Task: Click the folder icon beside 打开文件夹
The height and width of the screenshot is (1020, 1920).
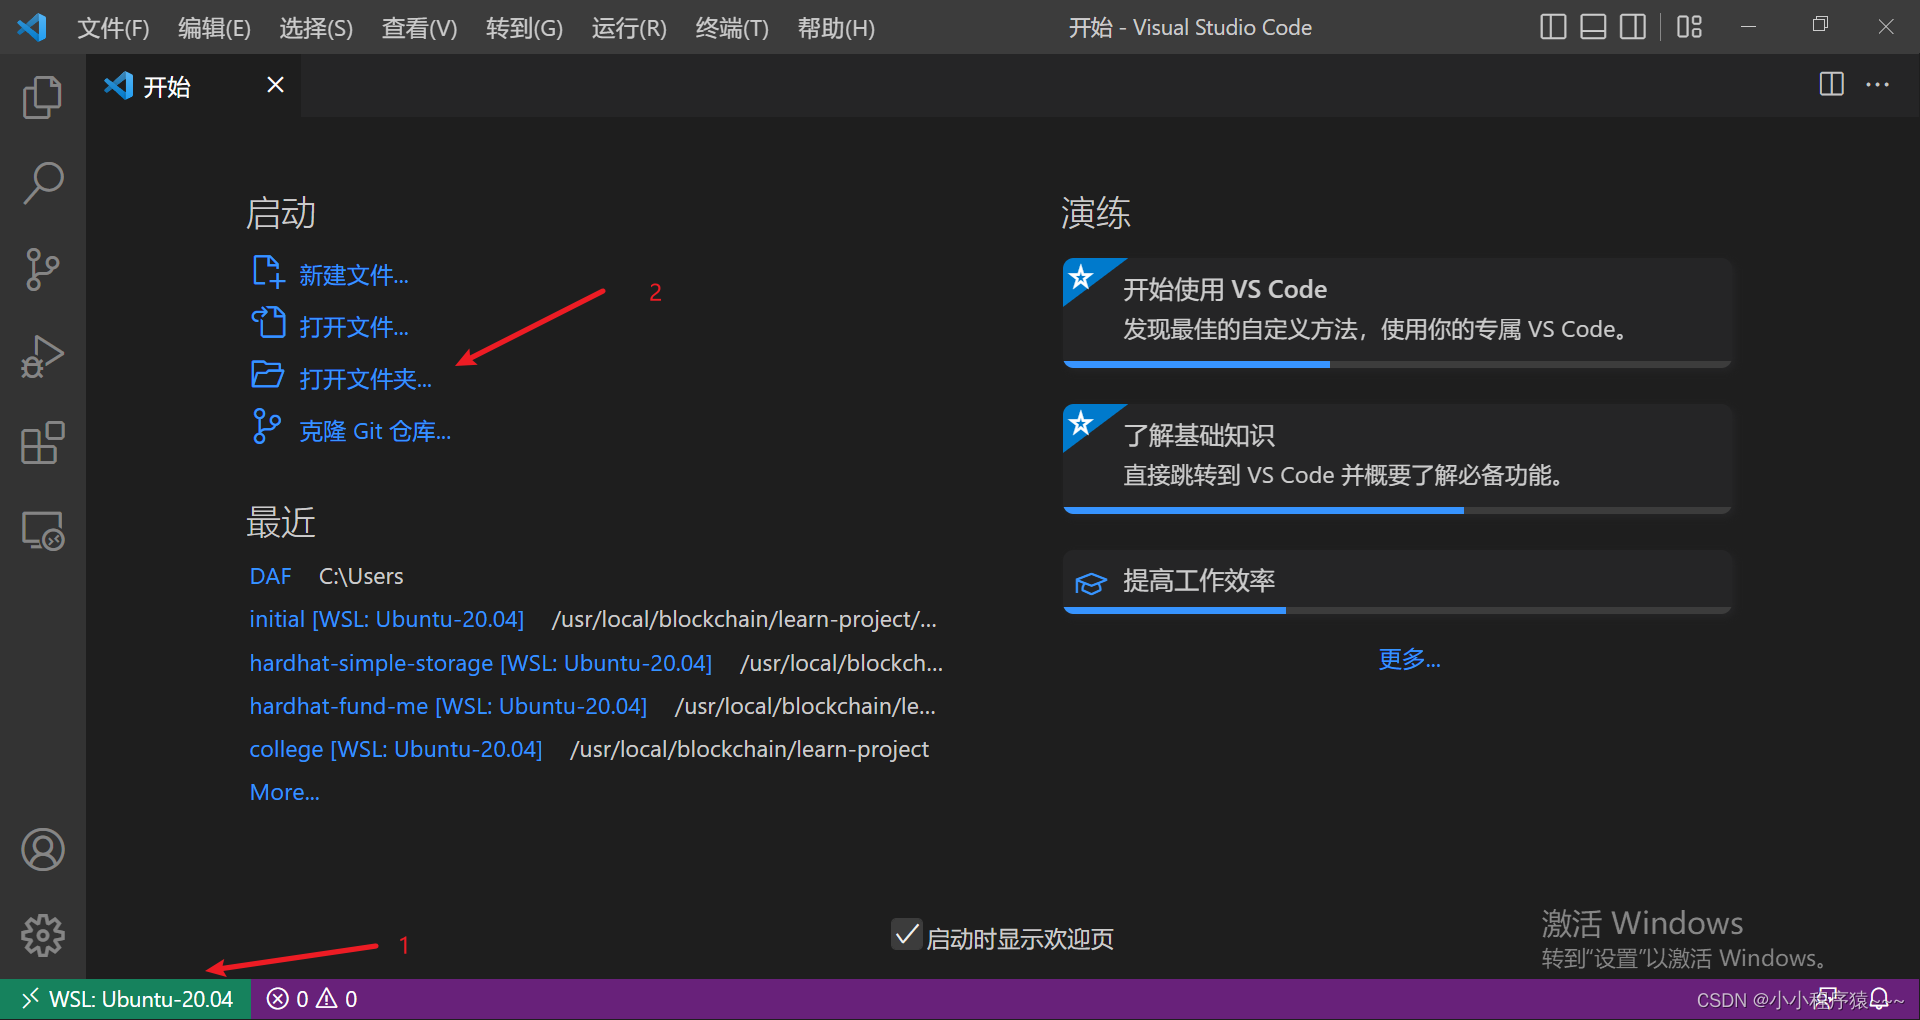Action: click(267, 375)
